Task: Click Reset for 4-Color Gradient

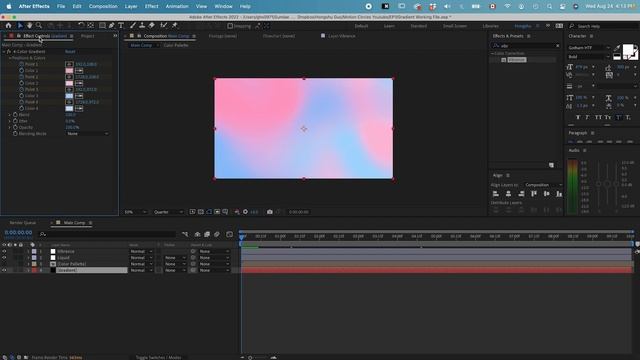Action: coord(70,52)
